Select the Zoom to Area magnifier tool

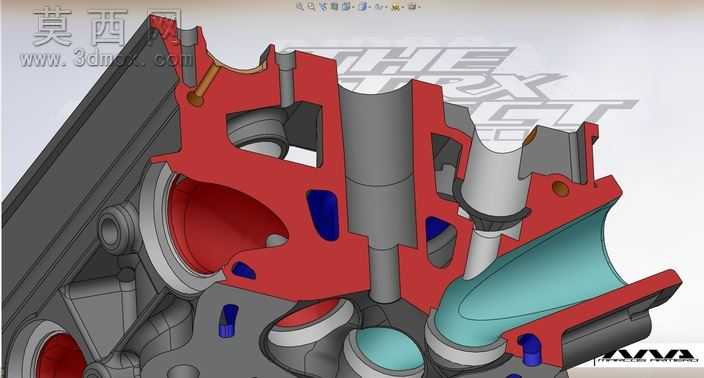(311, 6)
